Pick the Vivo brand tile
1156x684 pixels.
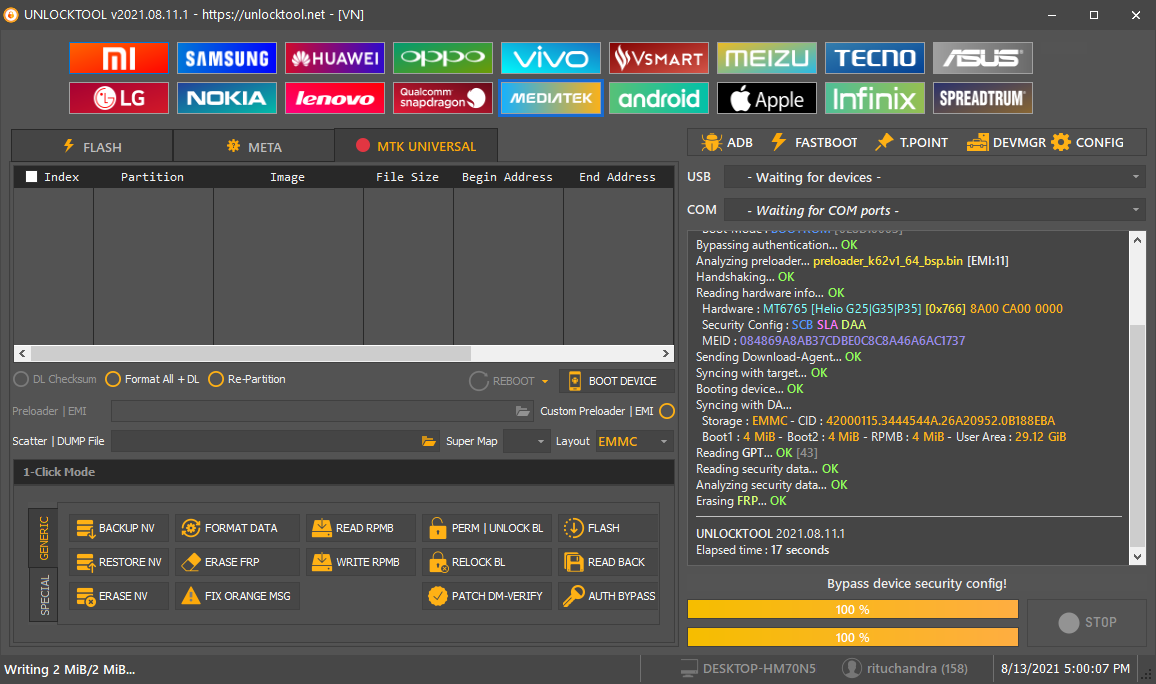[551, 58]
